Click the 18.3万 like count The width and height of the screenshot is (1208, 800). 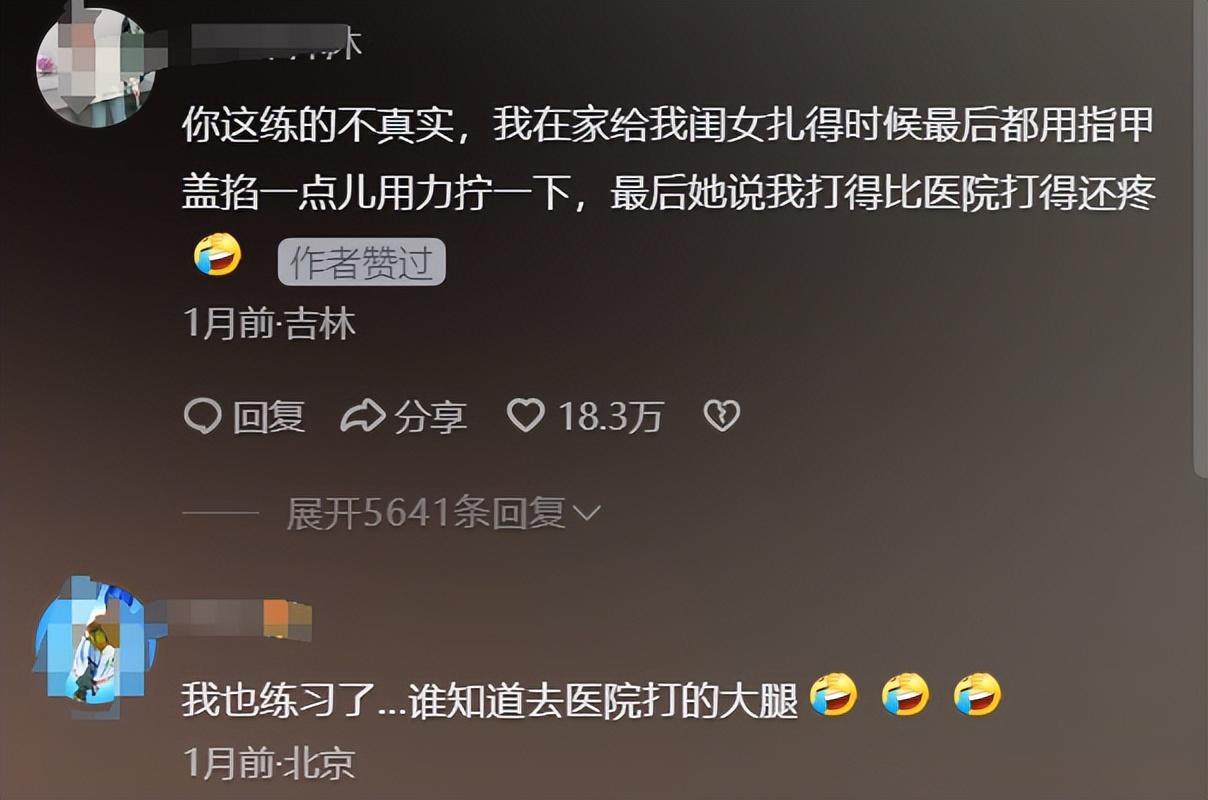[610, 416]
